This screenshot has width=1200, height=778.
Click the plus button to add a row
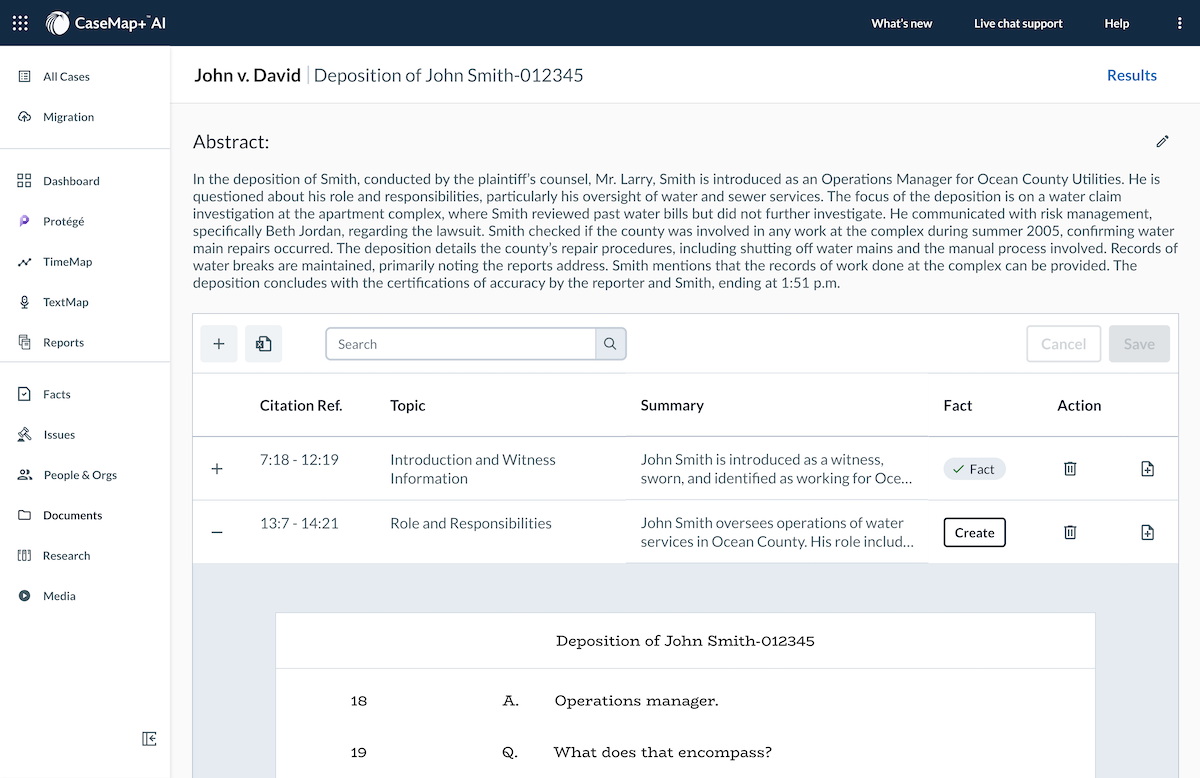tap(219, 344)
